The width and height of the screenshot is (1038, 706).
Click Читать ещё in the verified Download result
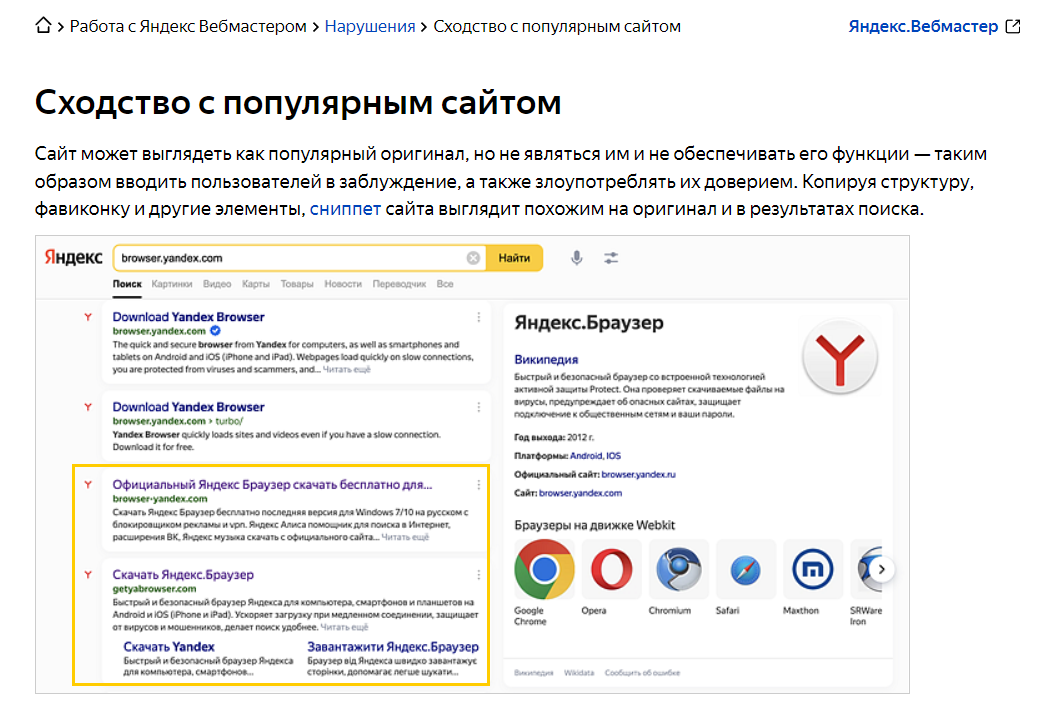[x=346, y=370]
